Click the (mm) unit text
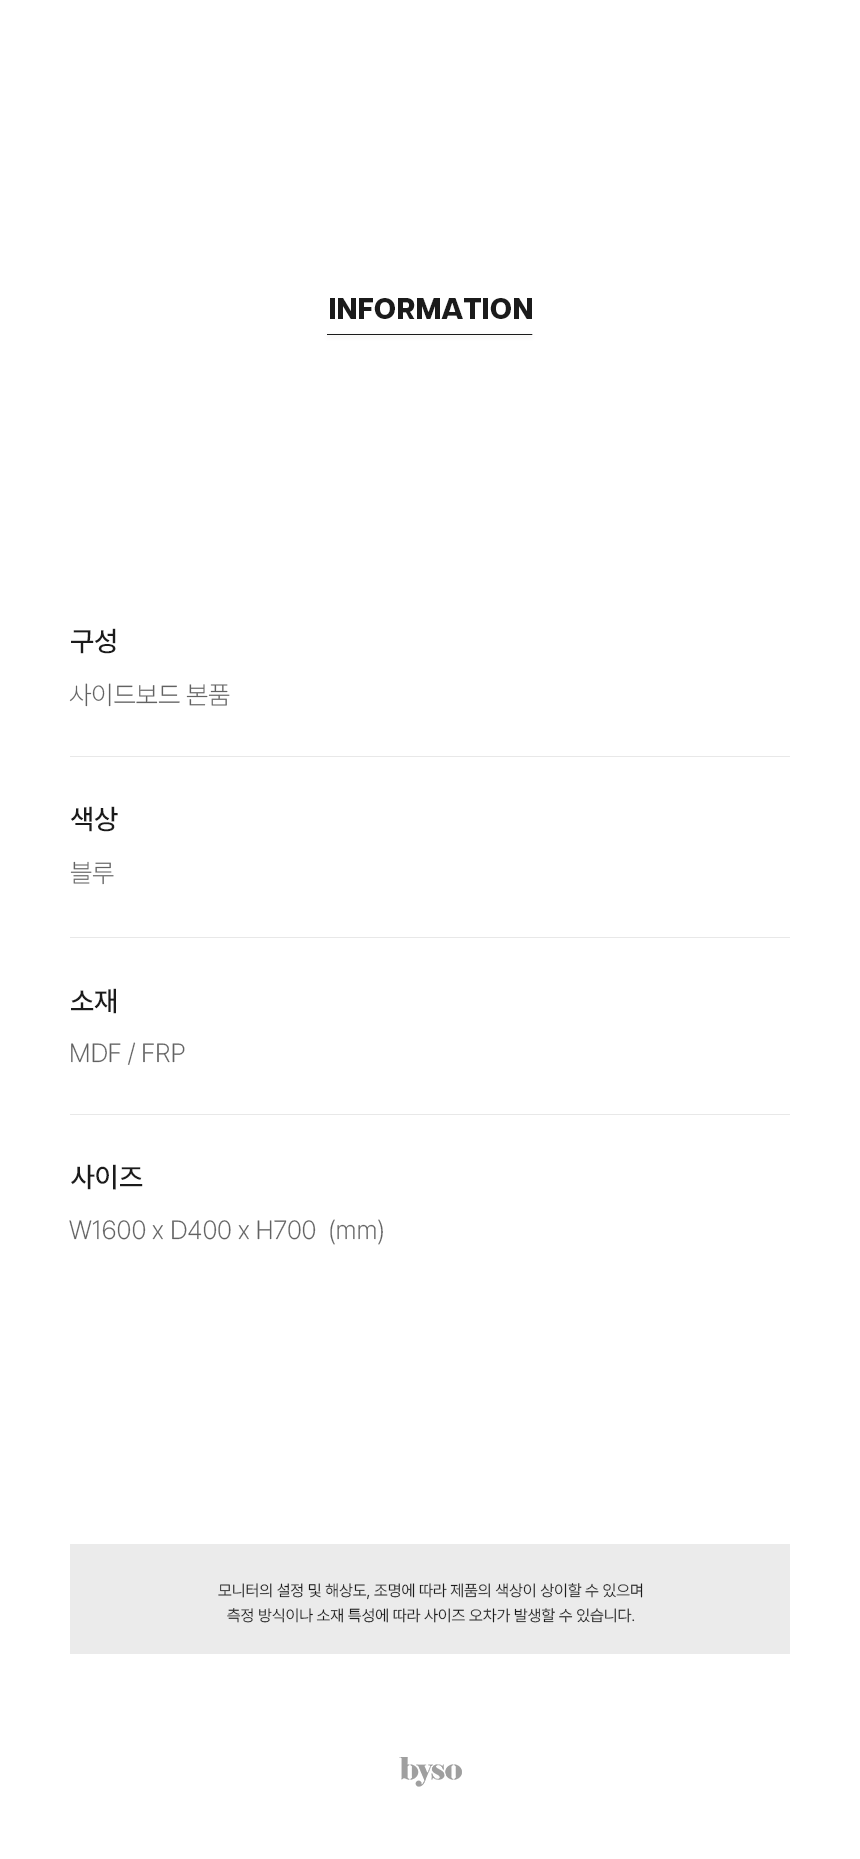The image size is (860, 1859). [356, 1230]
